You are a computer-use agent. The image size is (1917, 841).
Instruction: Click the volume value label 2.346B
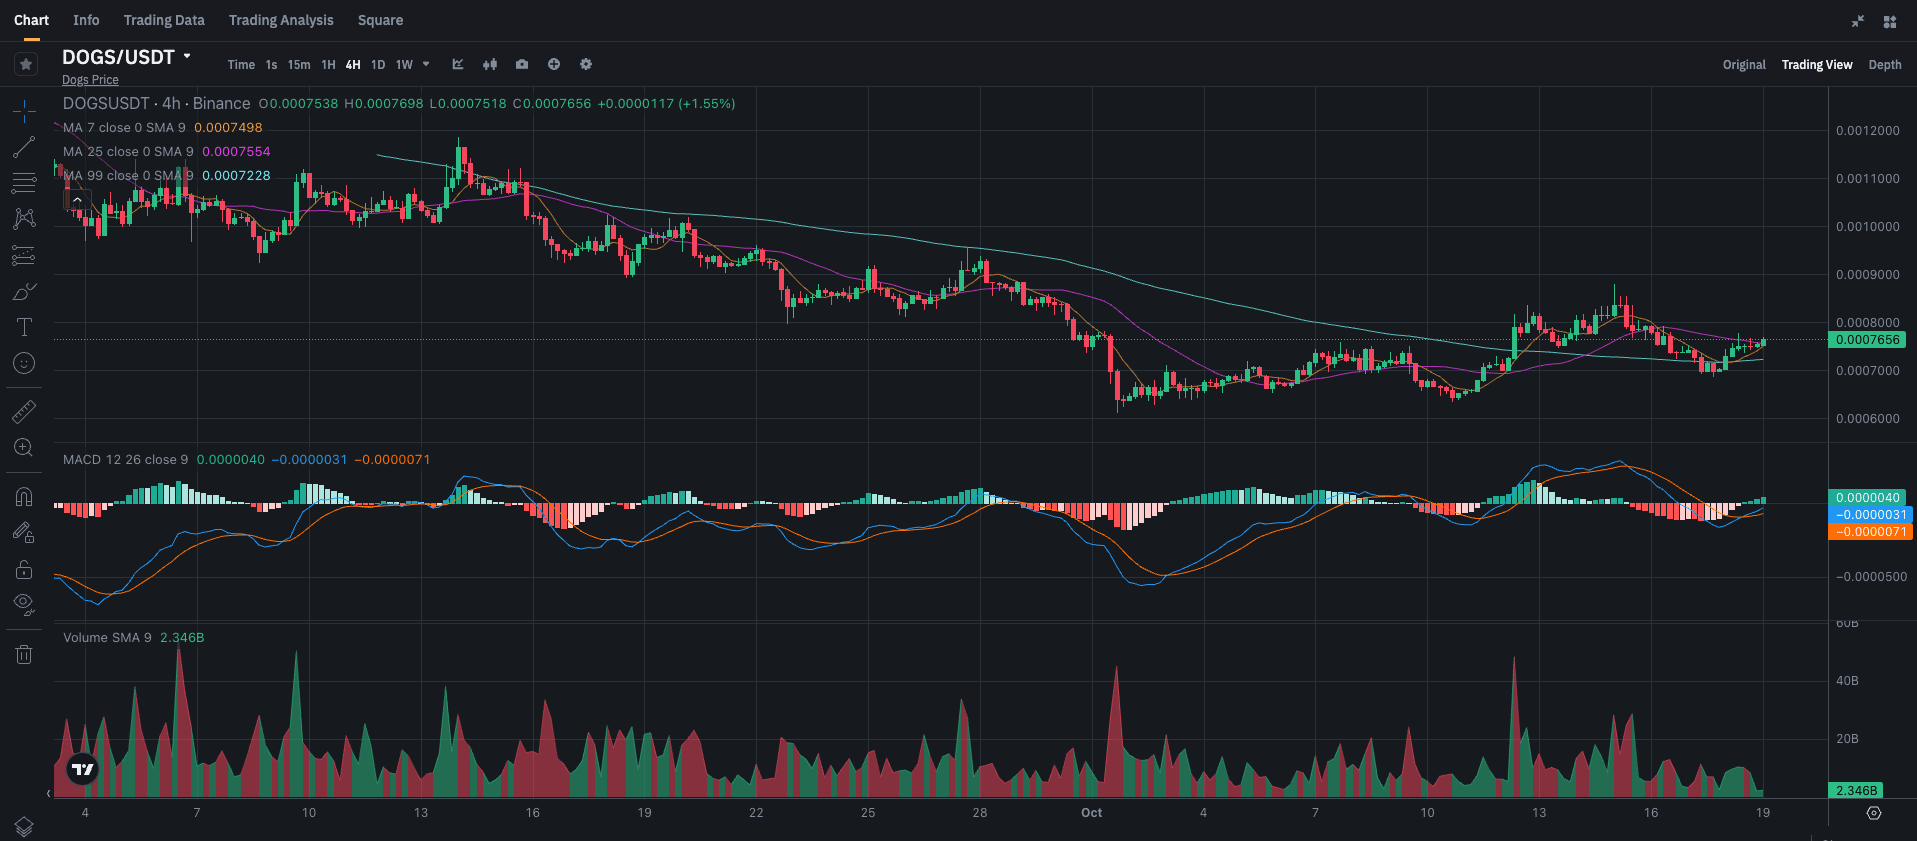[x=1856, y=790]
